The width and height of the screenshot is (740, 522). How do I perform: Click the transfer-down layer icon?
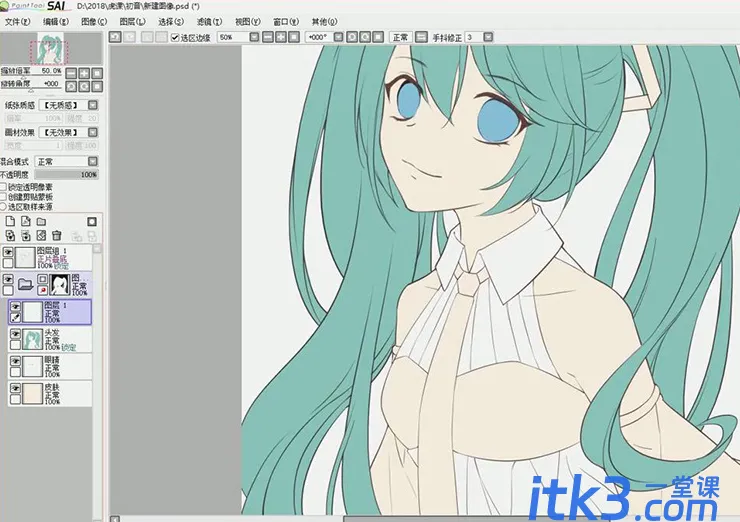tap(10, 235)
